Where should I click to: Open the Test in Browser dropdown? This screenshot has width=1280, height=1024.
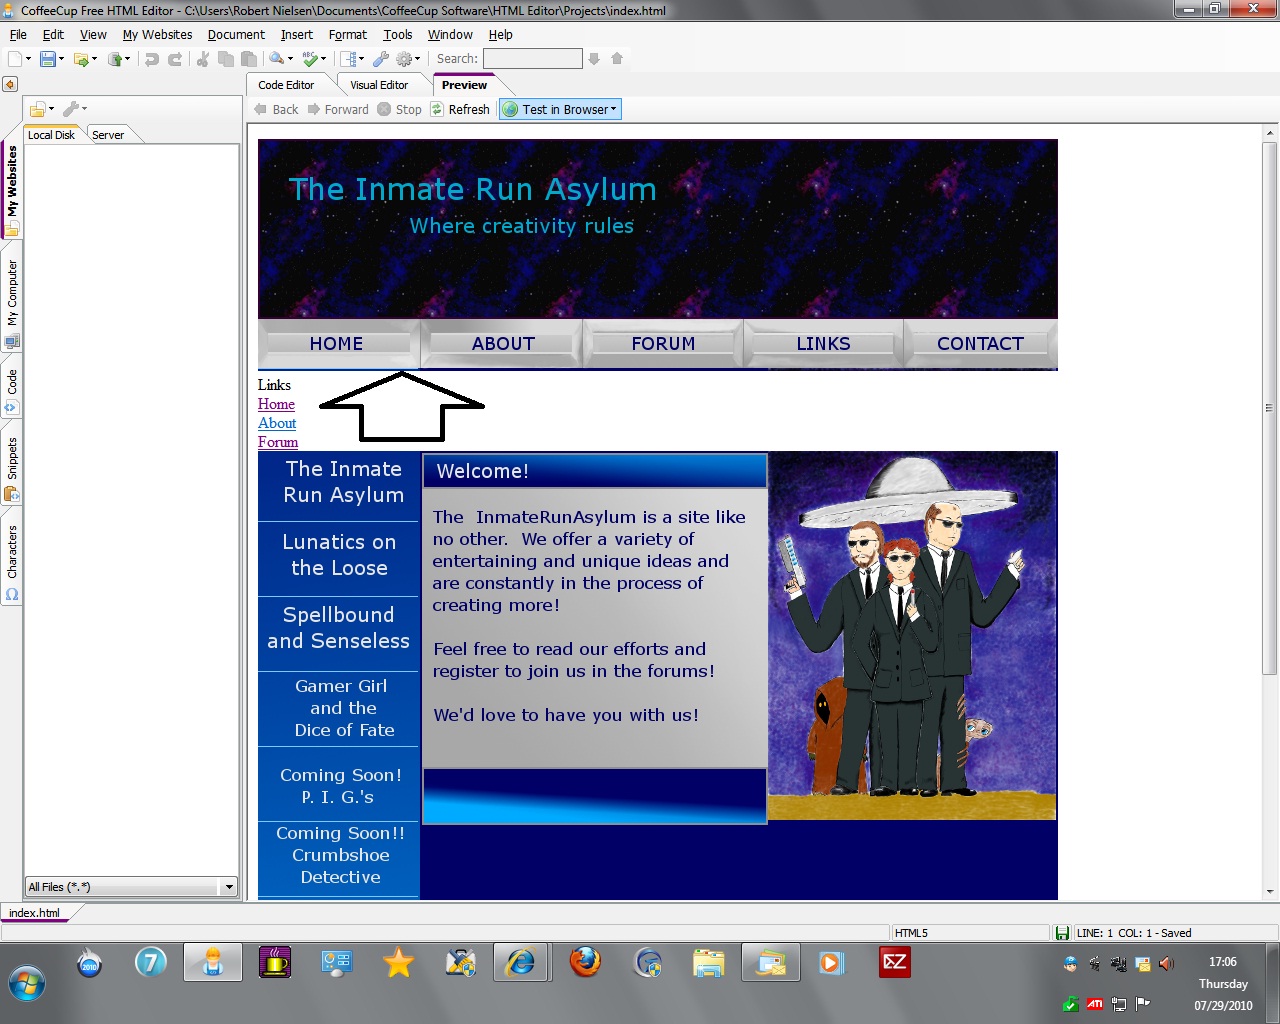(x=613, y=109)
